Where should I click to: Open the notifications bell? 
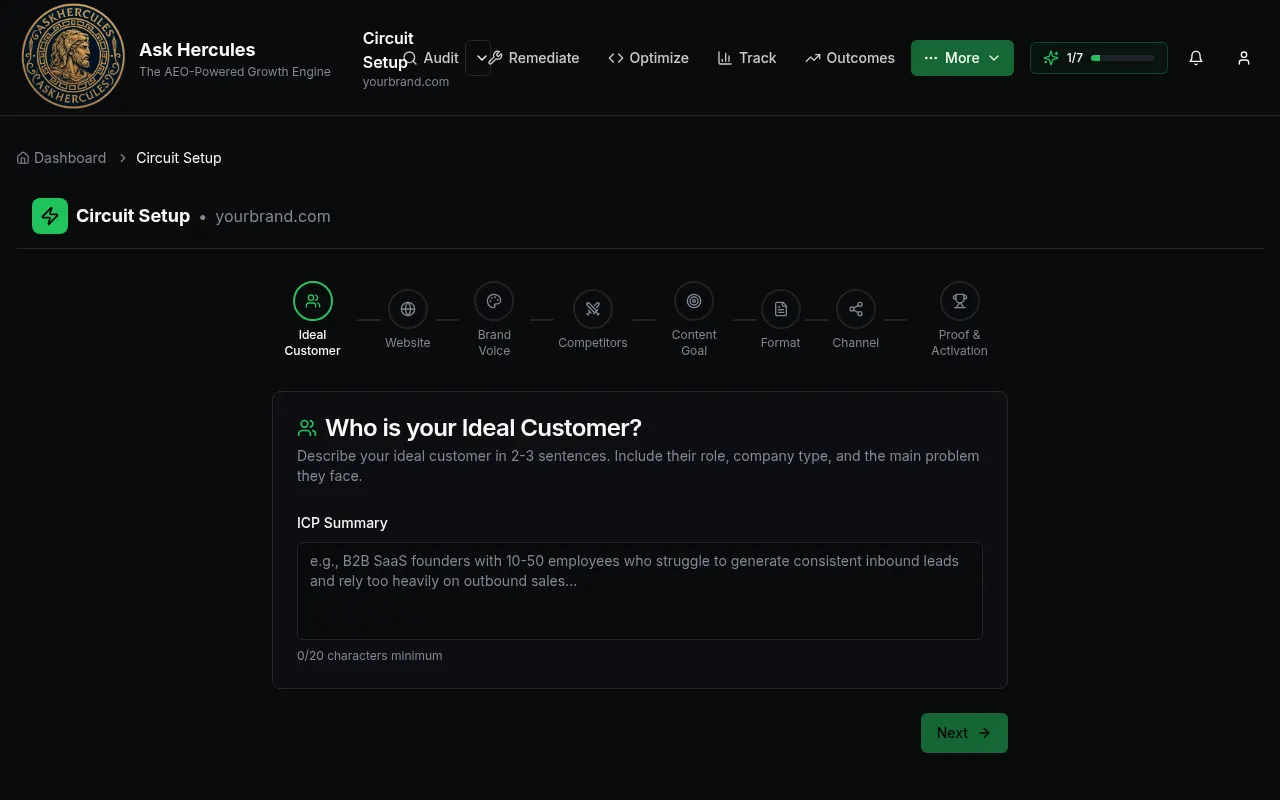pyautogui.click(x=1196, y=58)
